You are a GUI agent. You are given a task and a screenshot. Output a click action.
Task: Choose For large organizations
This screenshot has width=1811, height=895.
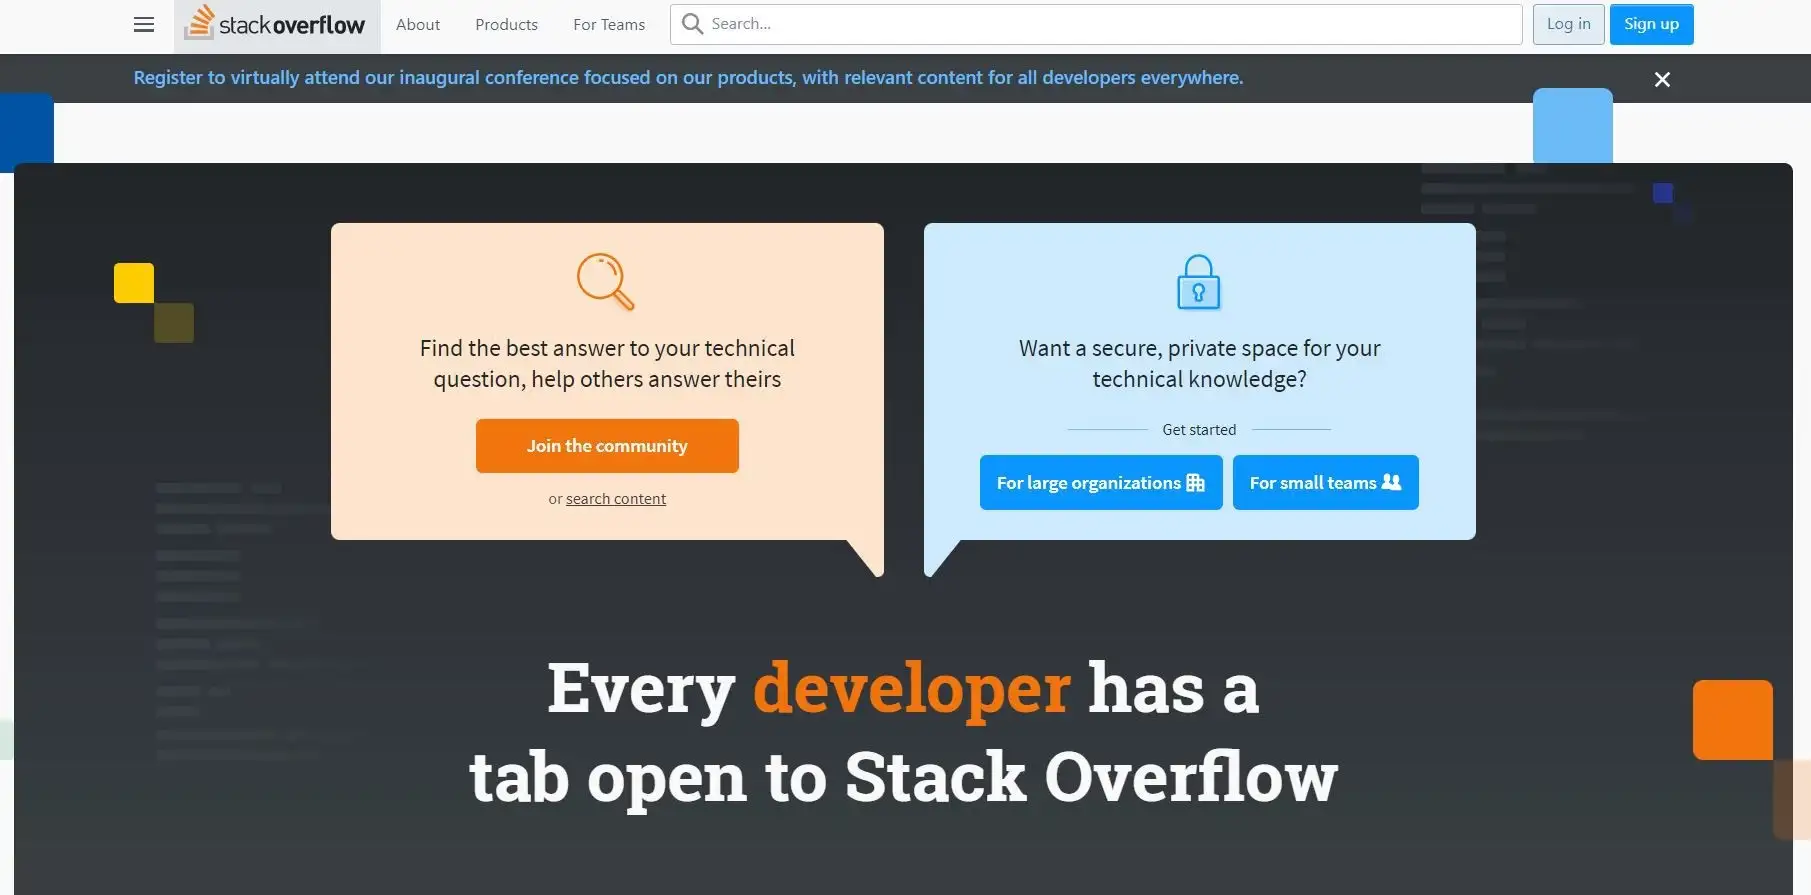click(1101, 483)
